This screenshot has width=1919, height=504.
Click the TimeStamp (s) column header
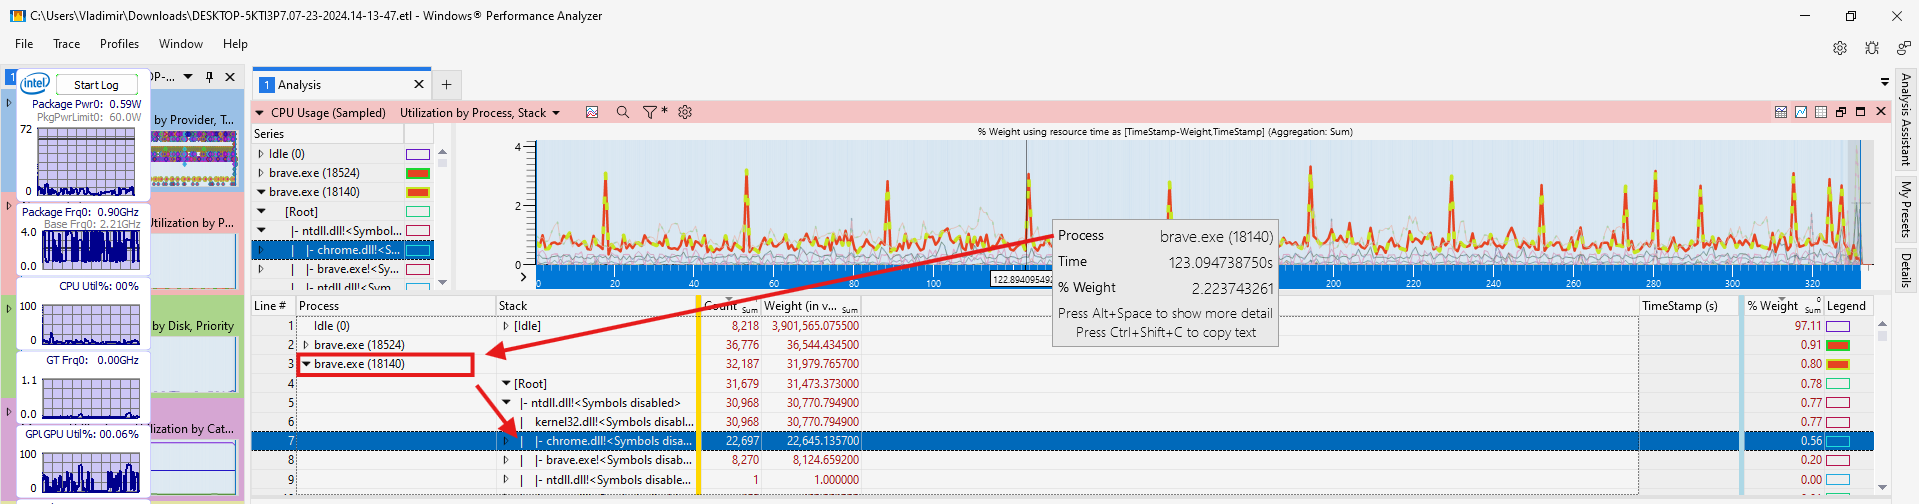1690,306
